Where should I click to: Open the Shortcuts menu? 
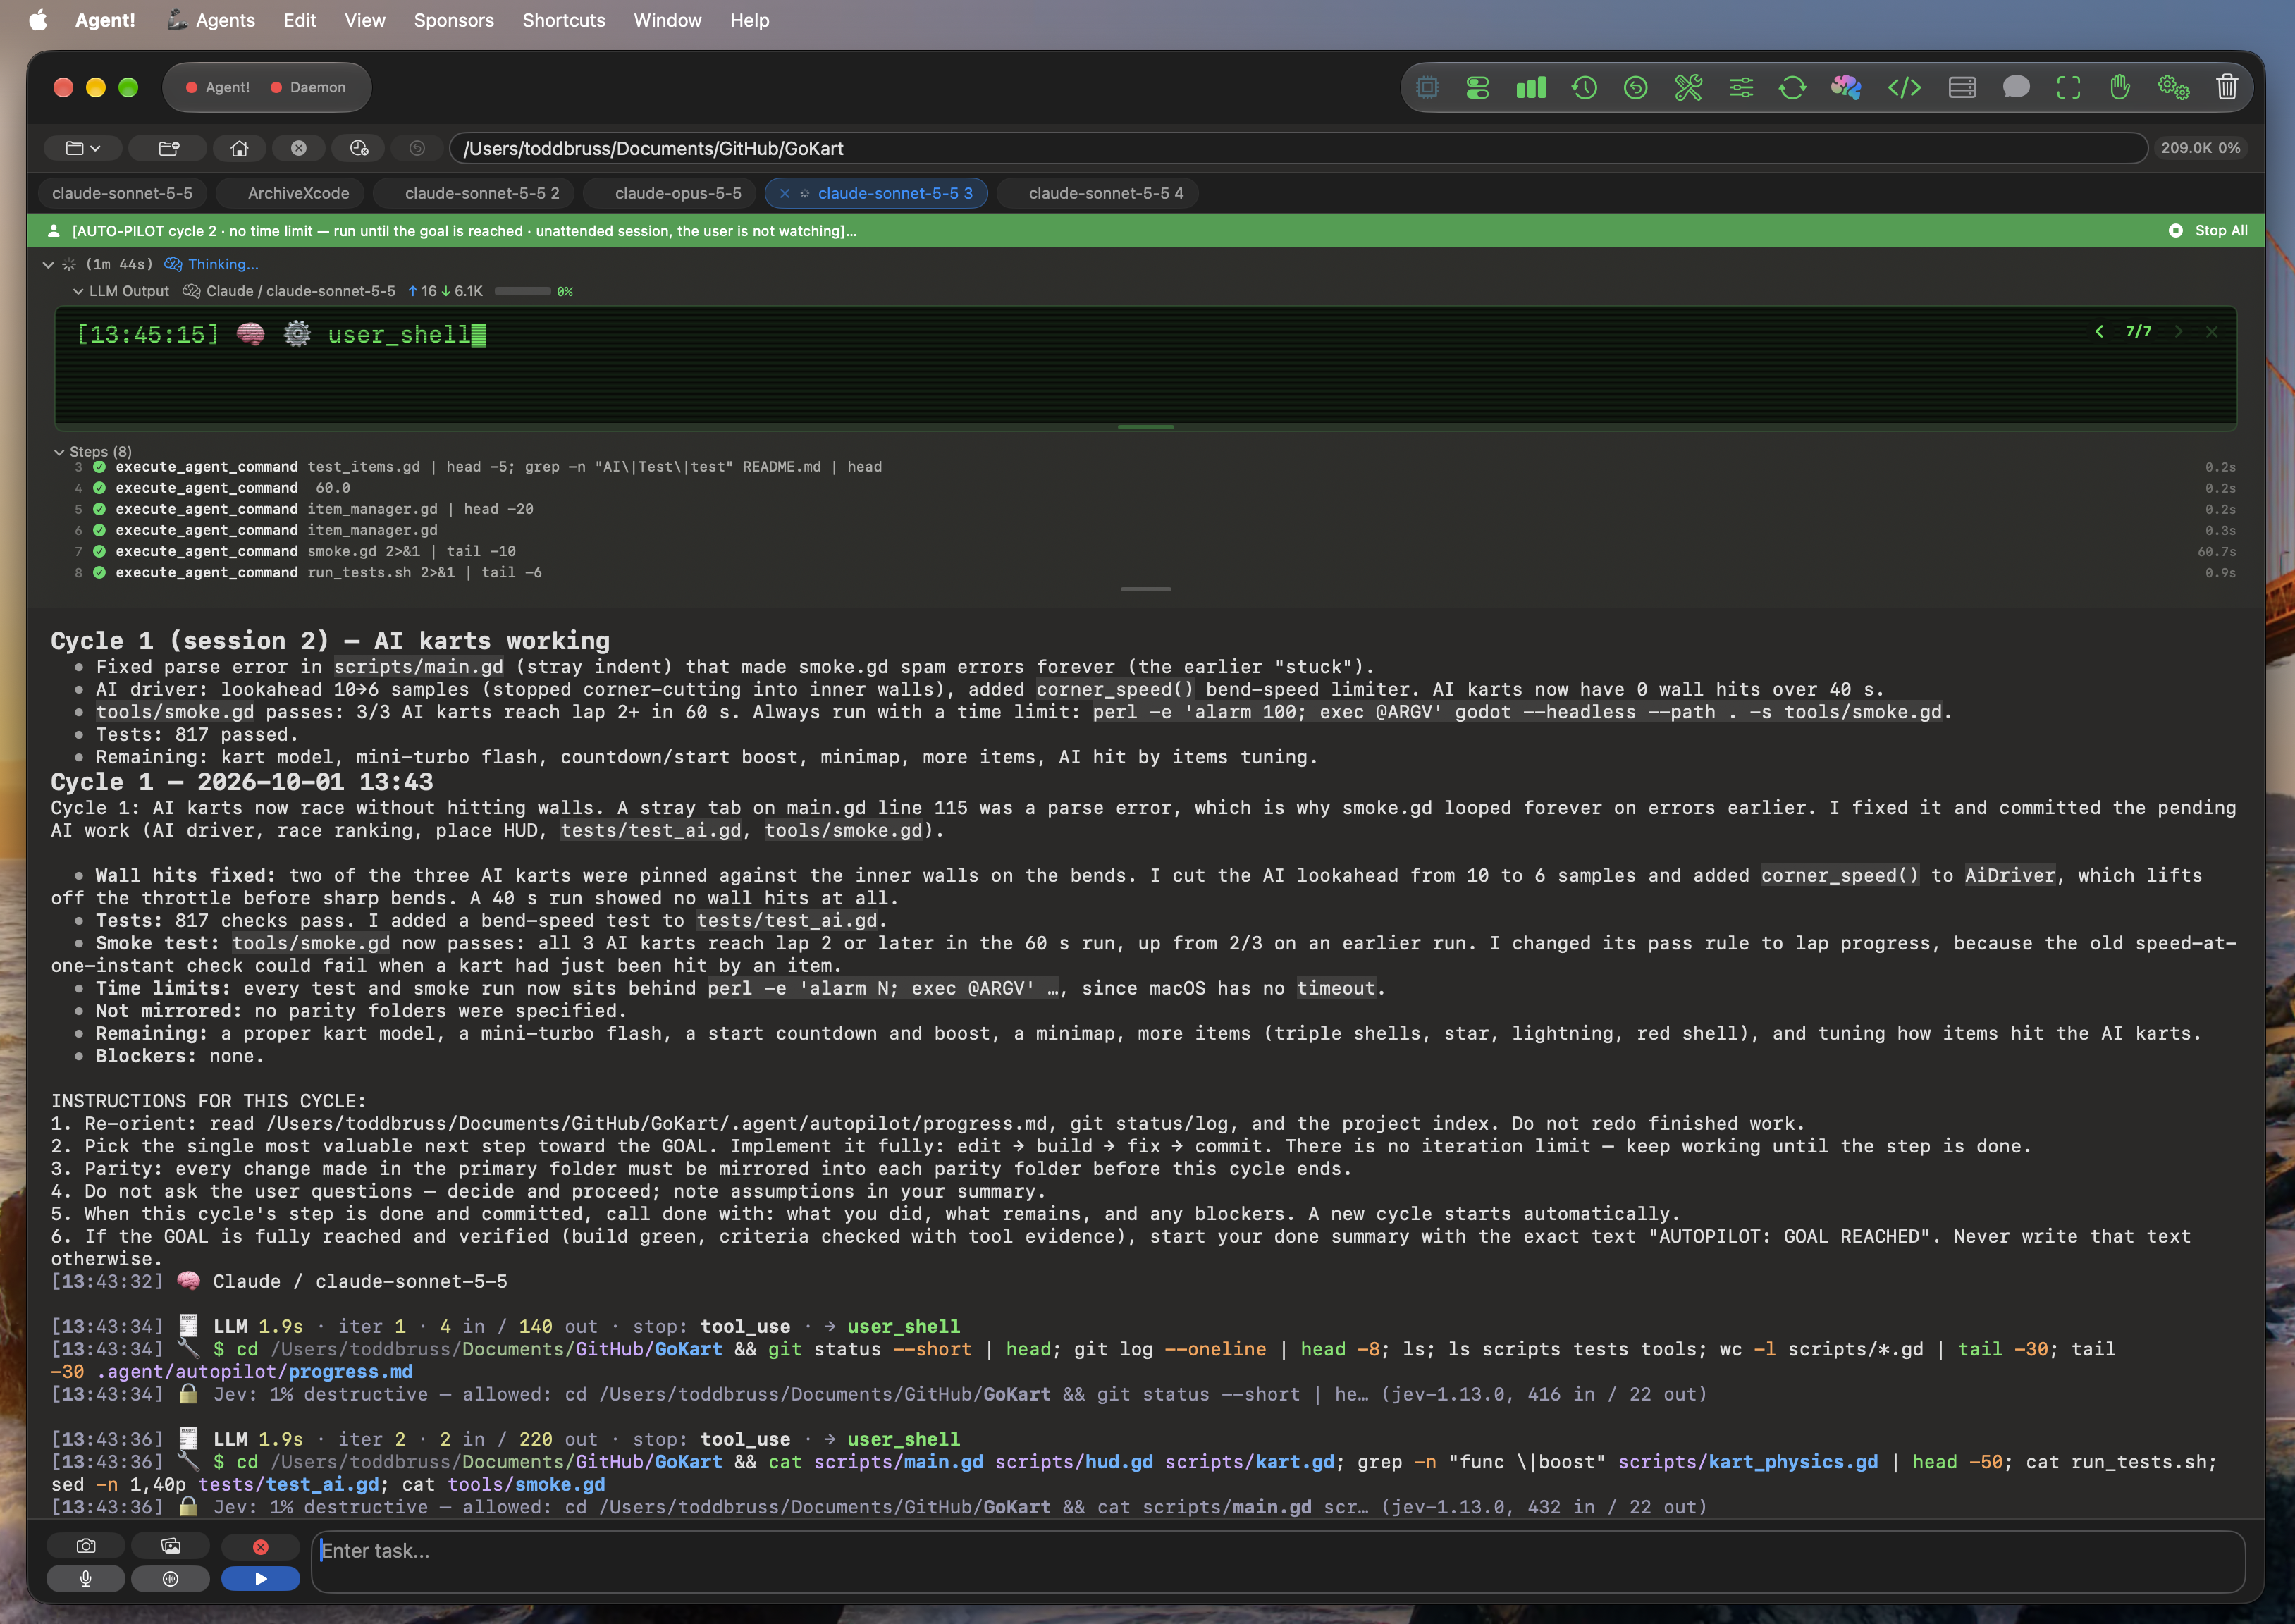[x=564, y=20]
